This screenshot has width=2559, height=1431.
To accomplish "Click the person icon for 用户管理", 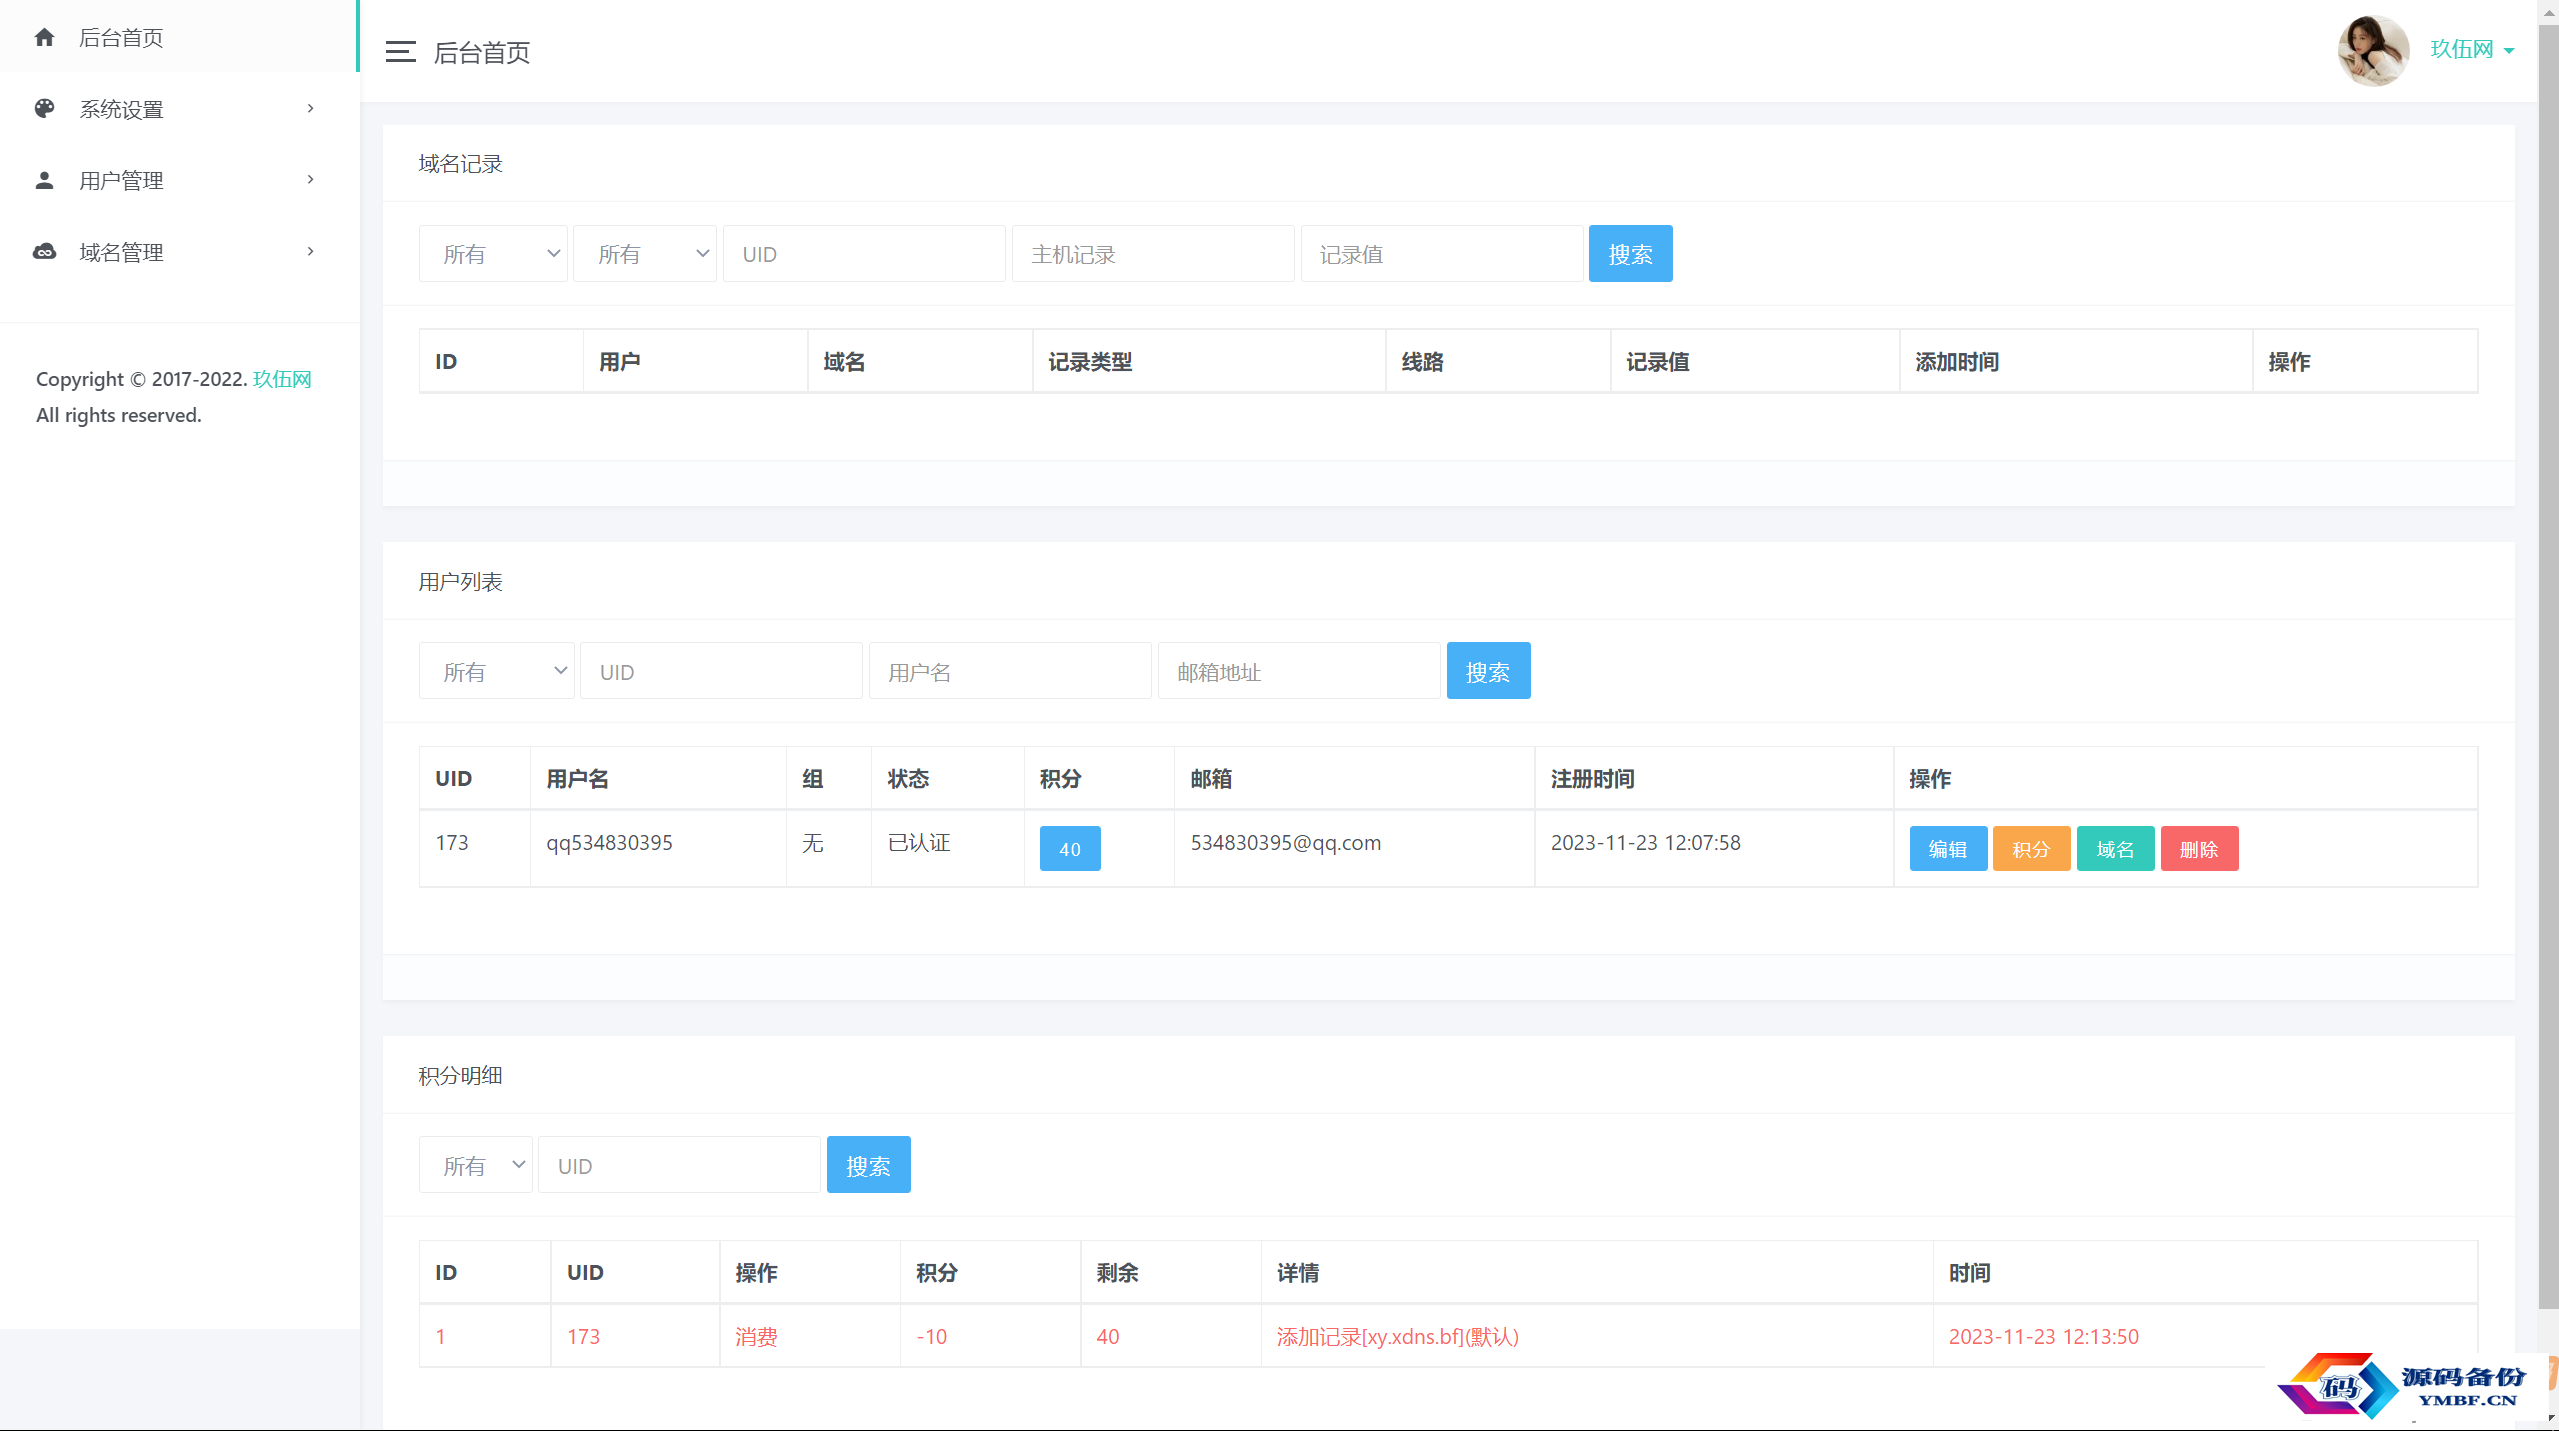I will (x=44, y=180).
